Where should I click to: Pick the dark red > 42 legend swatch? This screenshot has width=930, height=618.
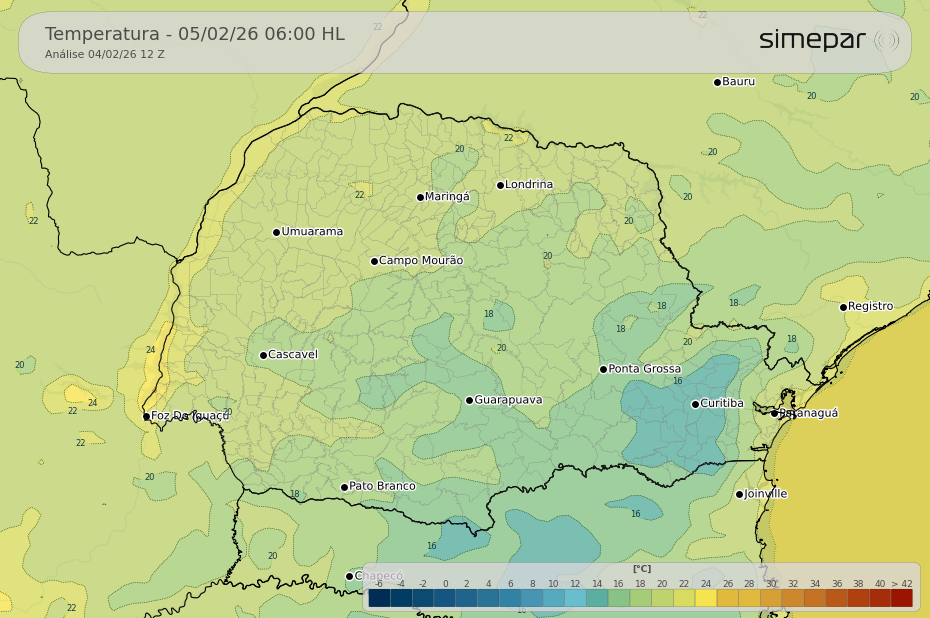point(901,598)
